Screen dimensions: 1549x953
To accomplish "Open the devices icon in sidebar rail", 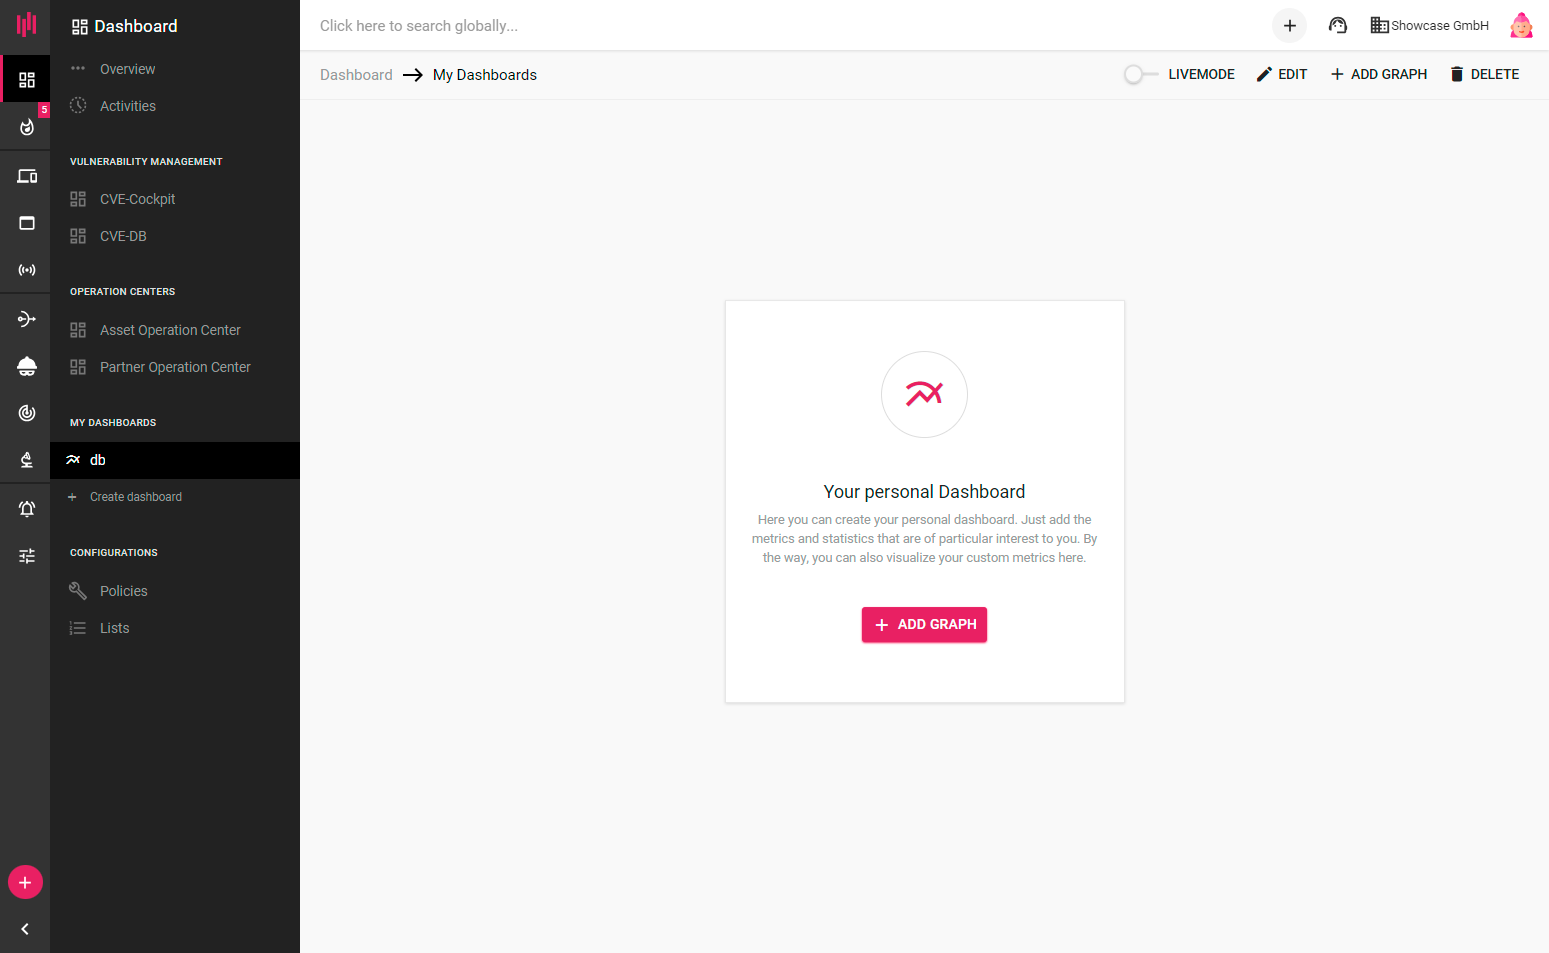I will tap(27, 176).
